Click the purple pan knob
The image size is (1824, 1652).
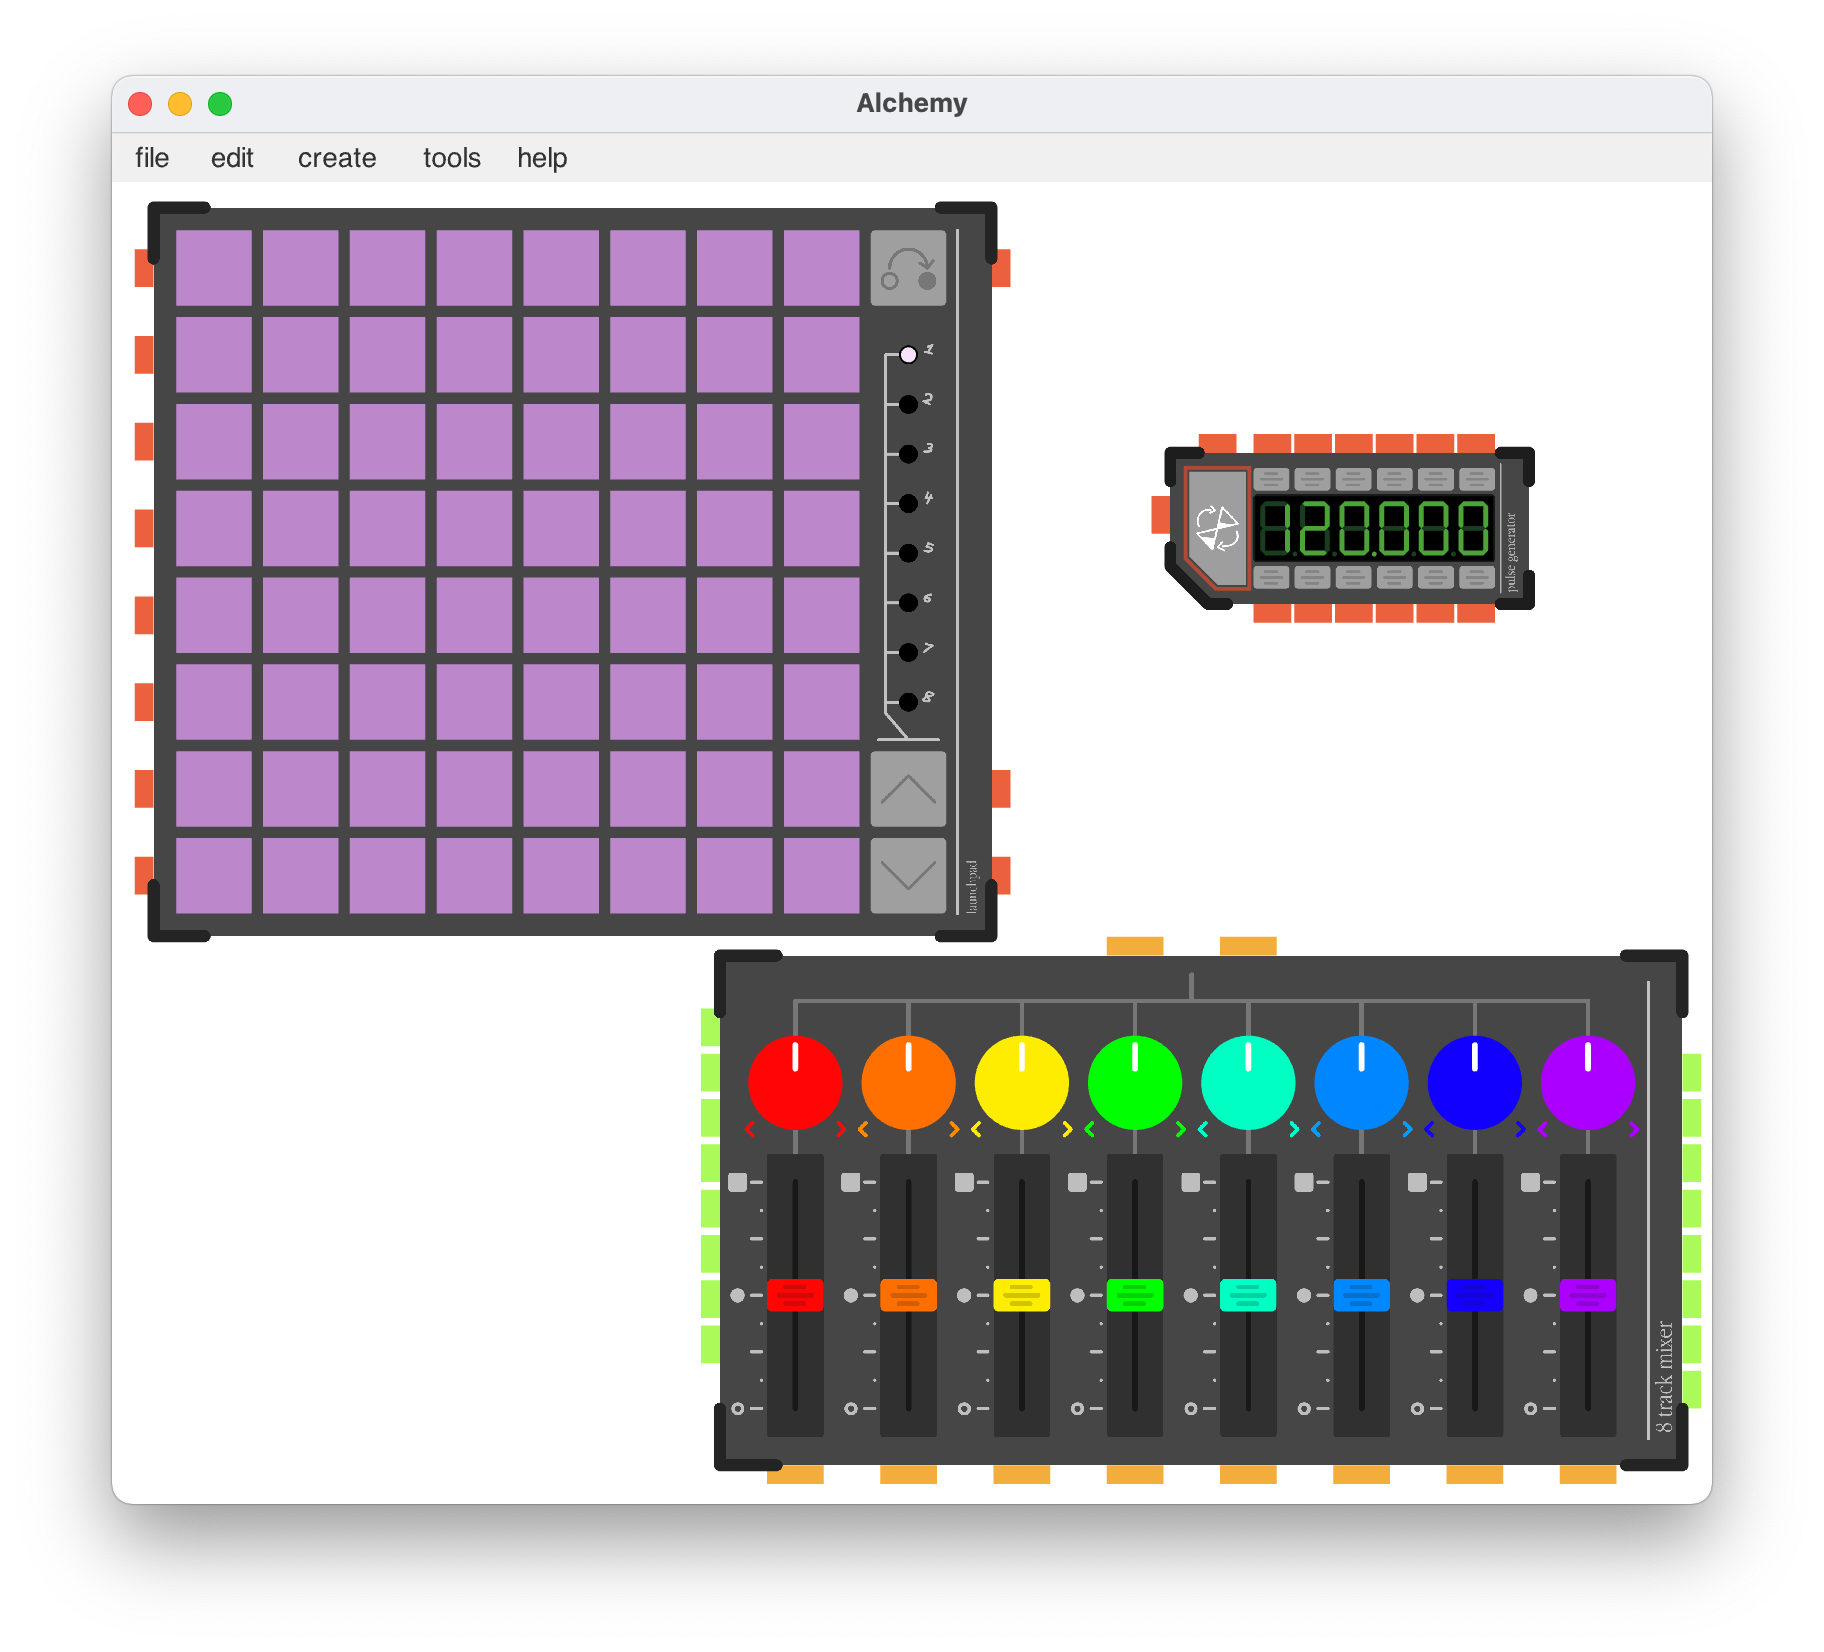click(x=1587, y=1083)
